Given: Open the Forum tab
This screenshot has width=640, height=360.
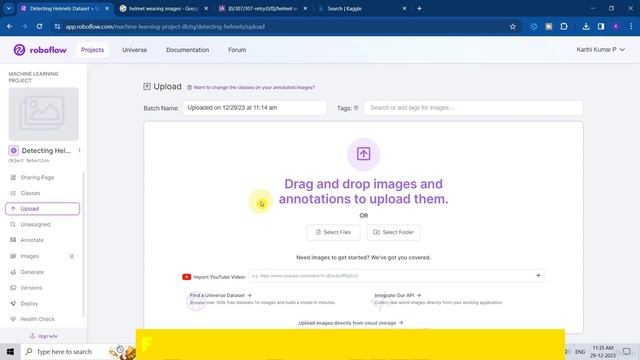Looking at the screenshot, I should tap(237, 50).
